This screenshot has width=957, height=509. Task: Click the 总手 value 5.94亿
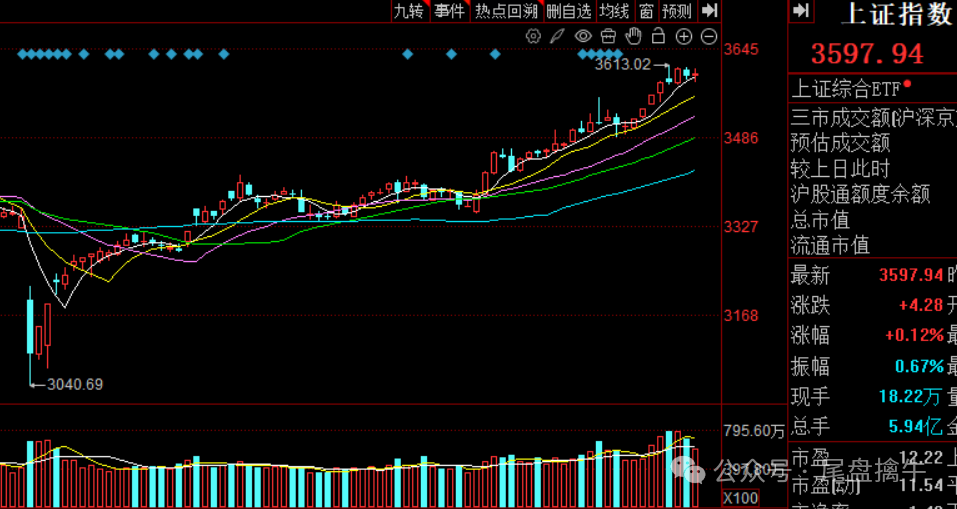tap(915, 427)
